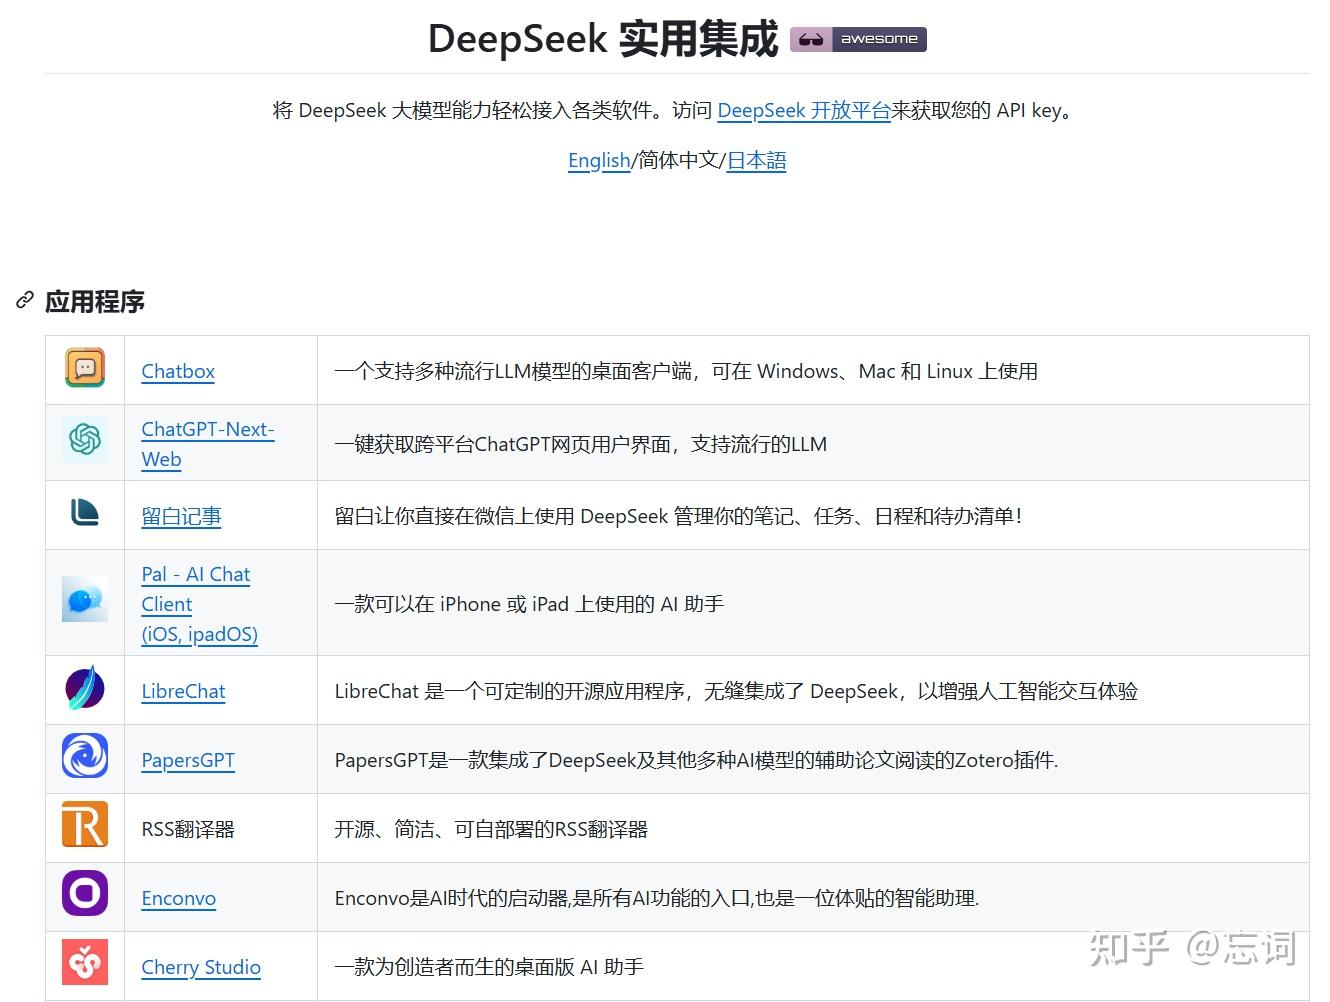
Task: Open the Chatbox project link
Action: pyautogui.click(x=177, y=371)
